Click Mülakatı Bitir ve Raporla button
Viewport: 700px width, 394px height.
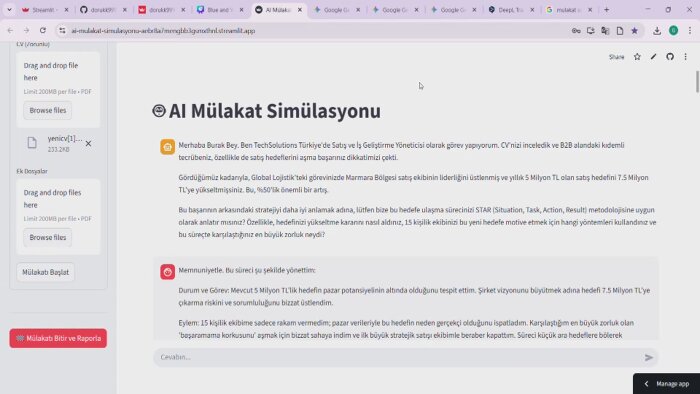click(58, 338)
